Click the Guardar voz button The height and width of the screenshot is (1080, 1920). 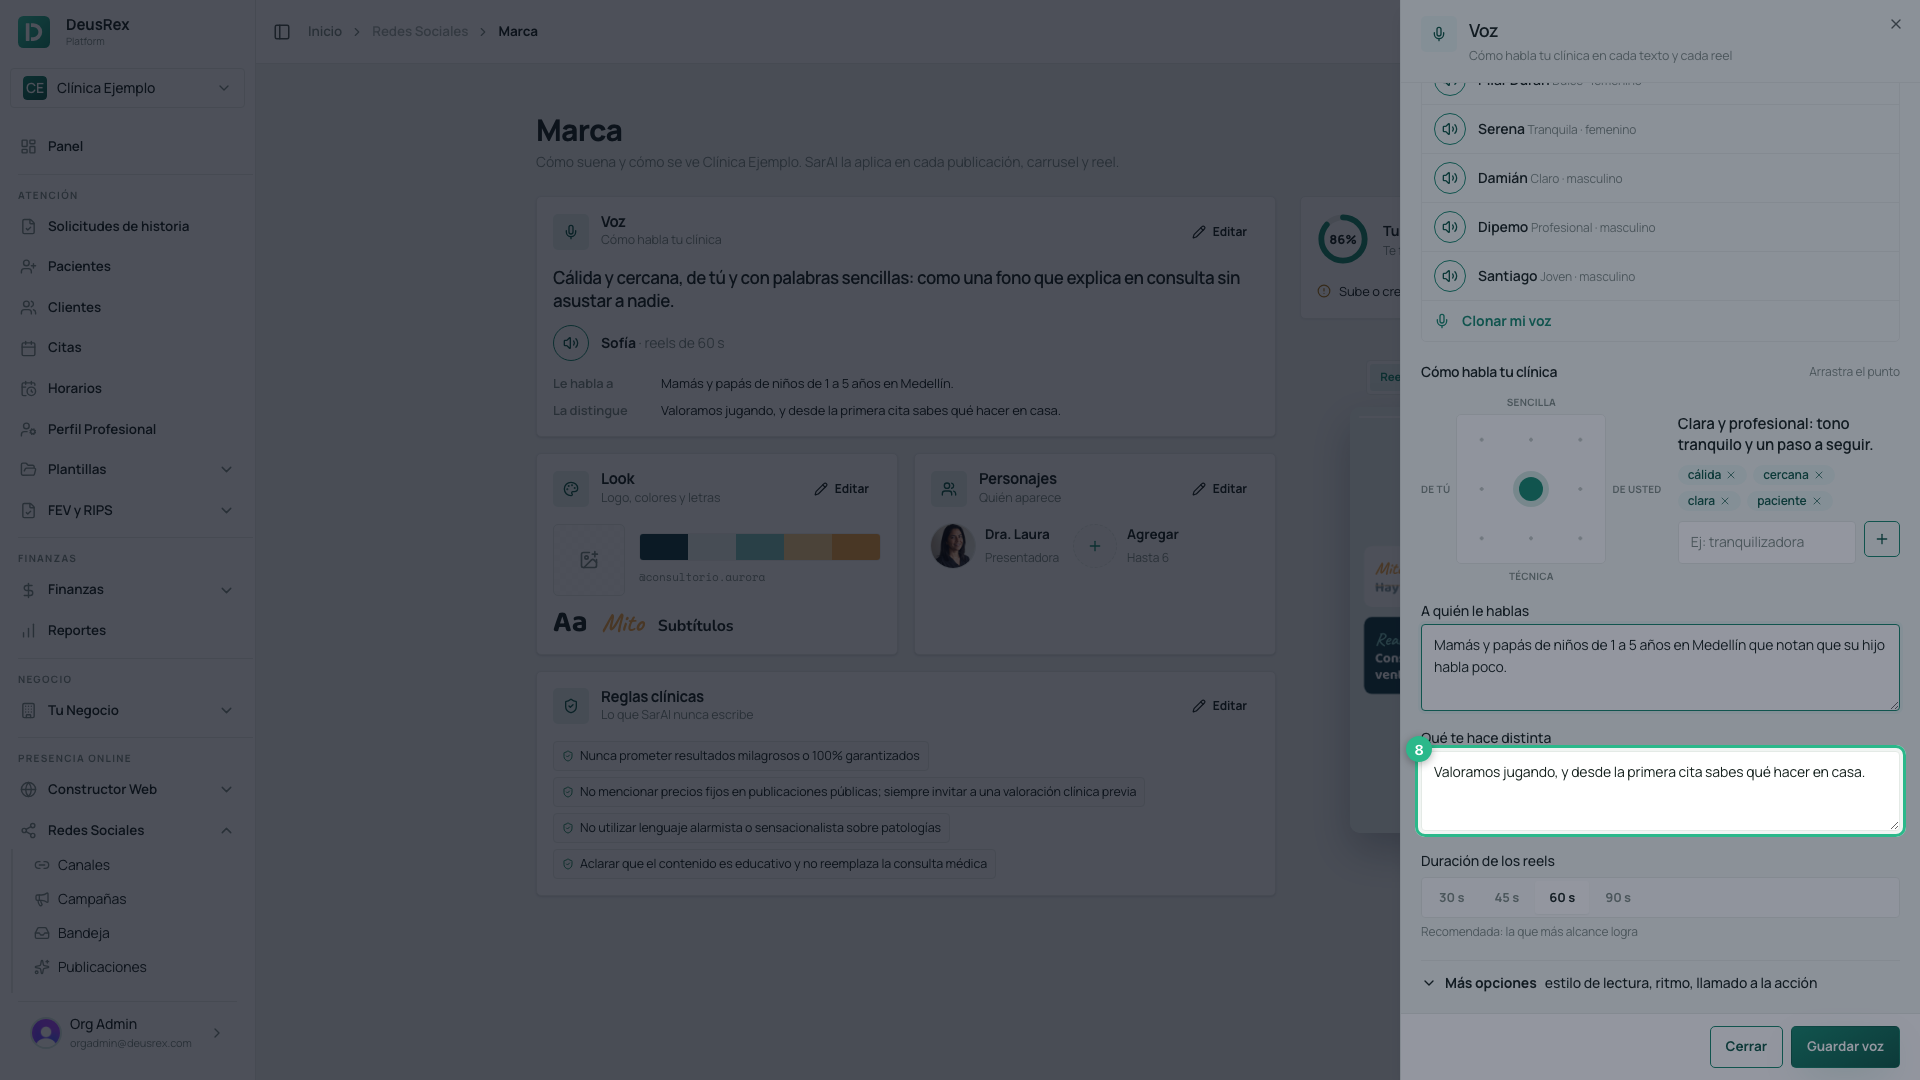pos(1844,1046)
